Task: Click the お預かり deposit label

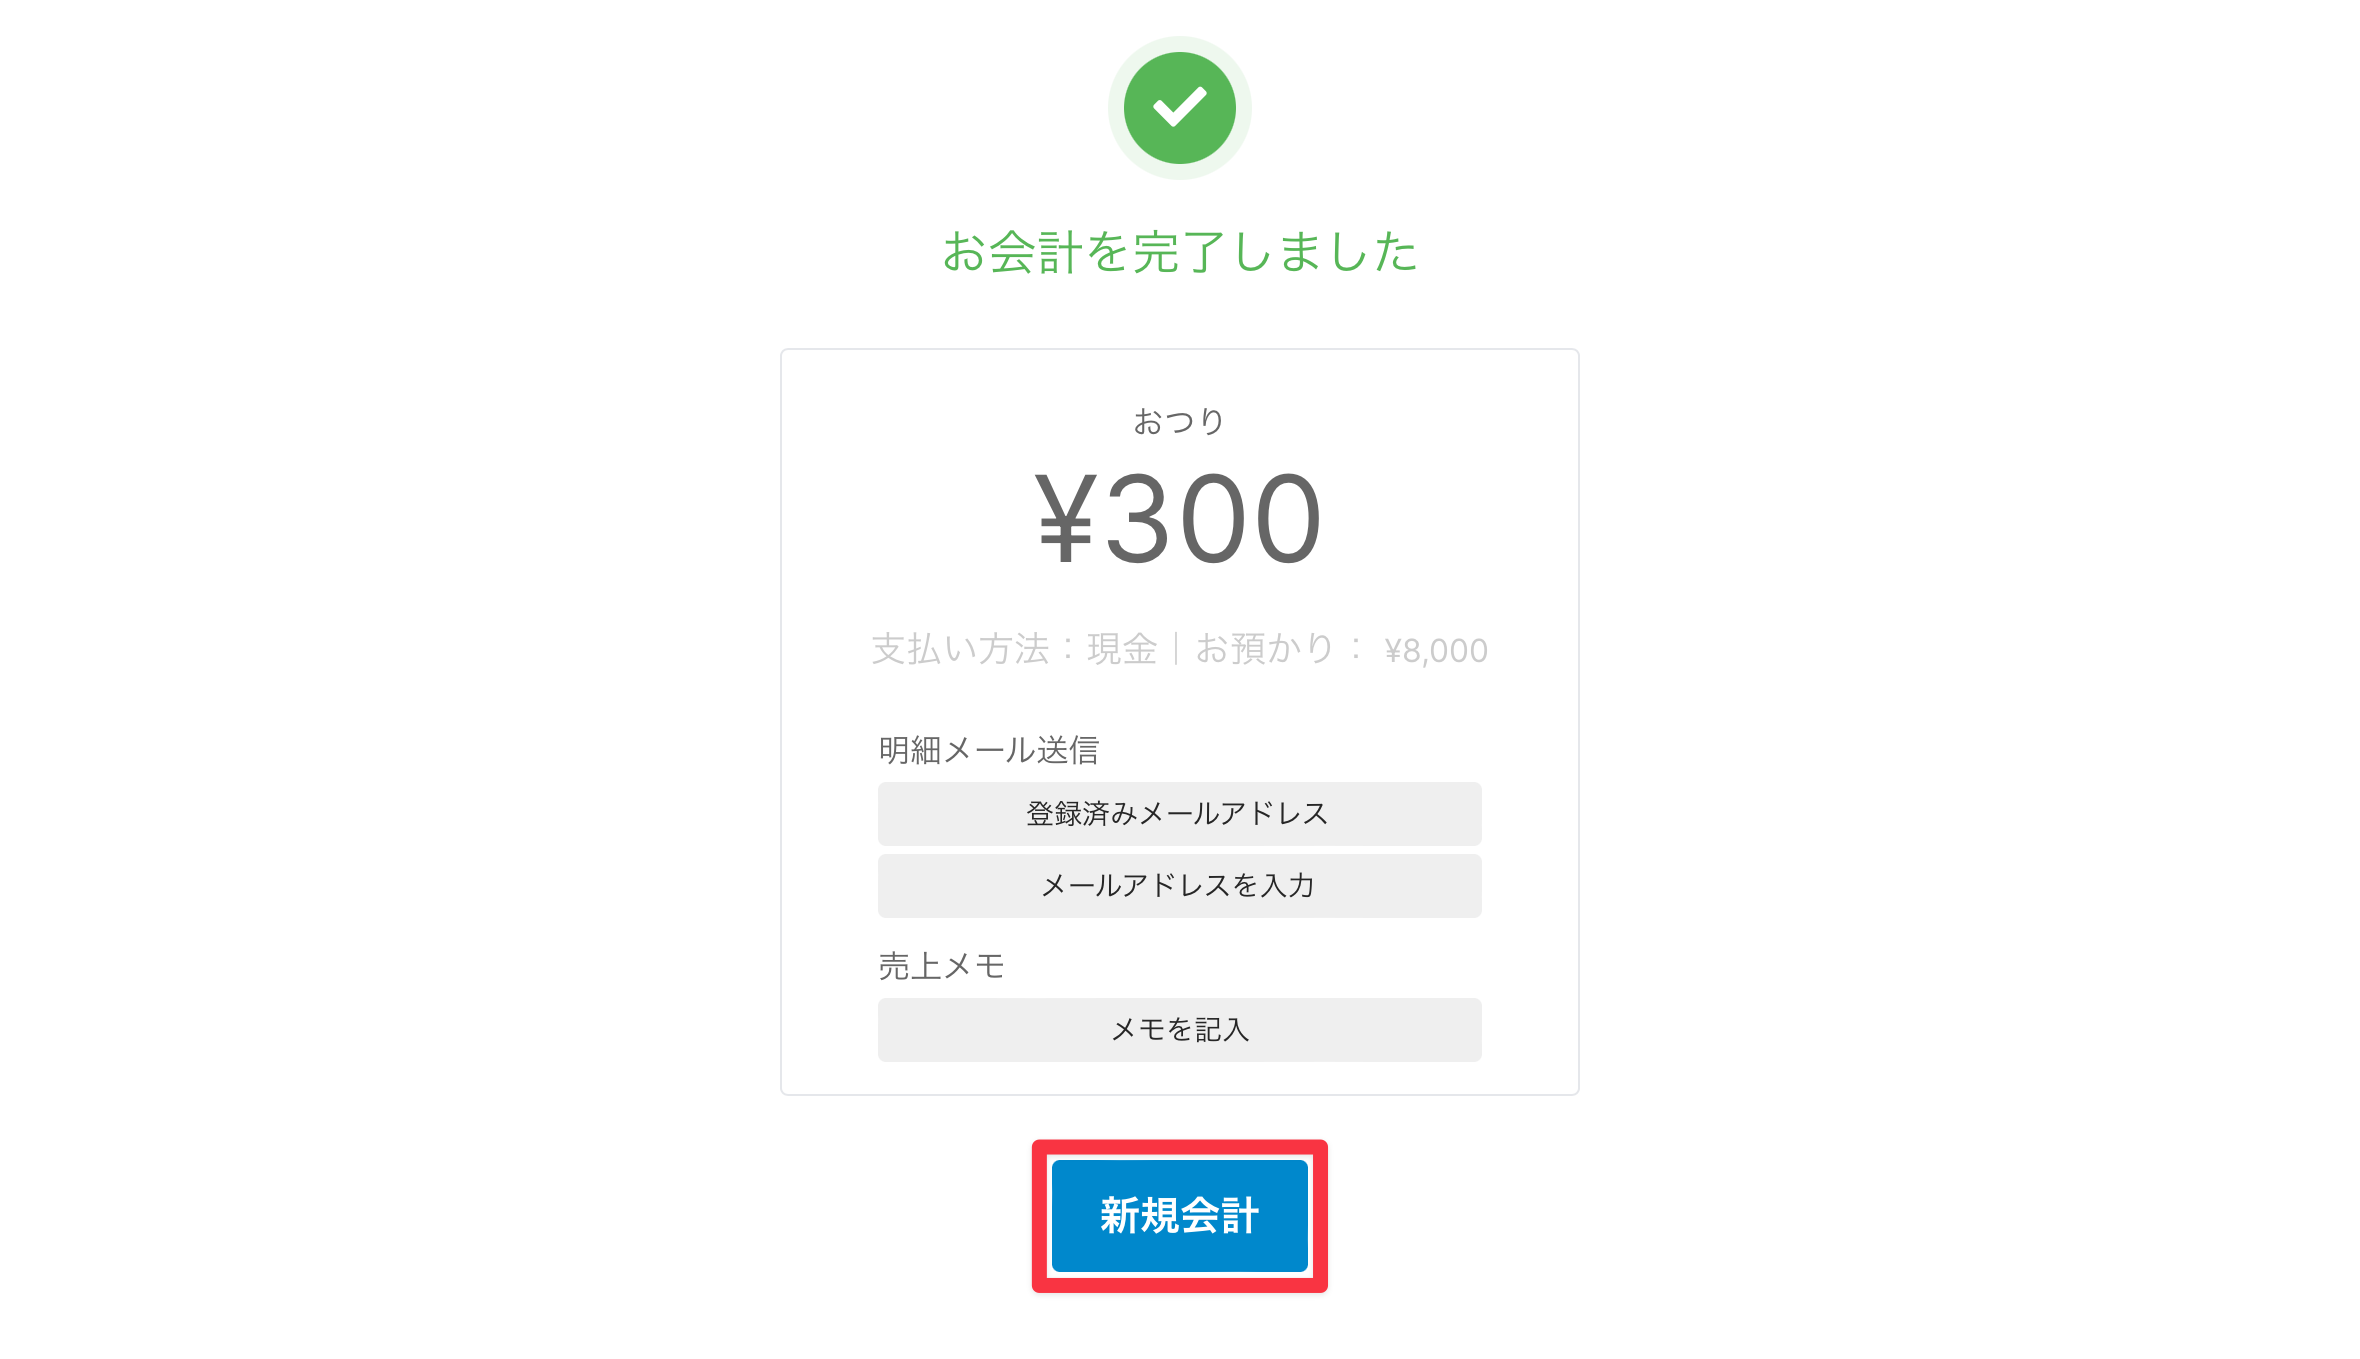Action: click(1265, 649)
